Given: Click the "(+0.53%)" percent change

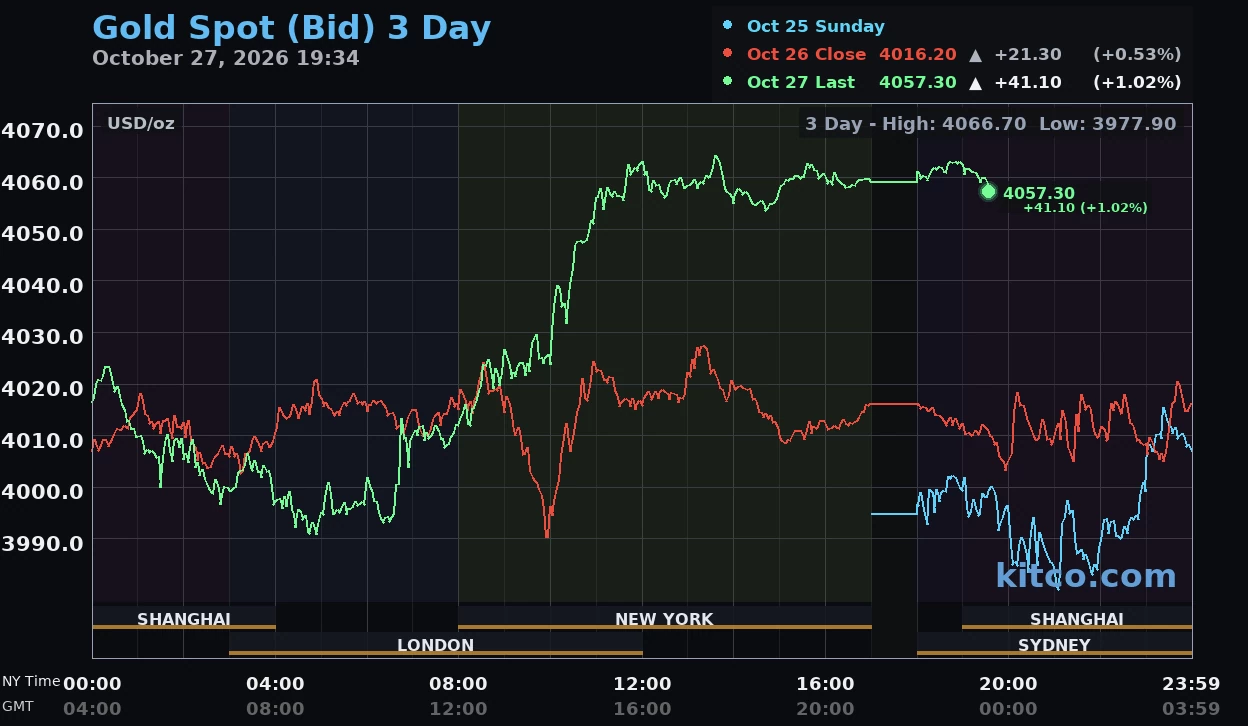Looking at the screenshot, I should [1137, 54].
